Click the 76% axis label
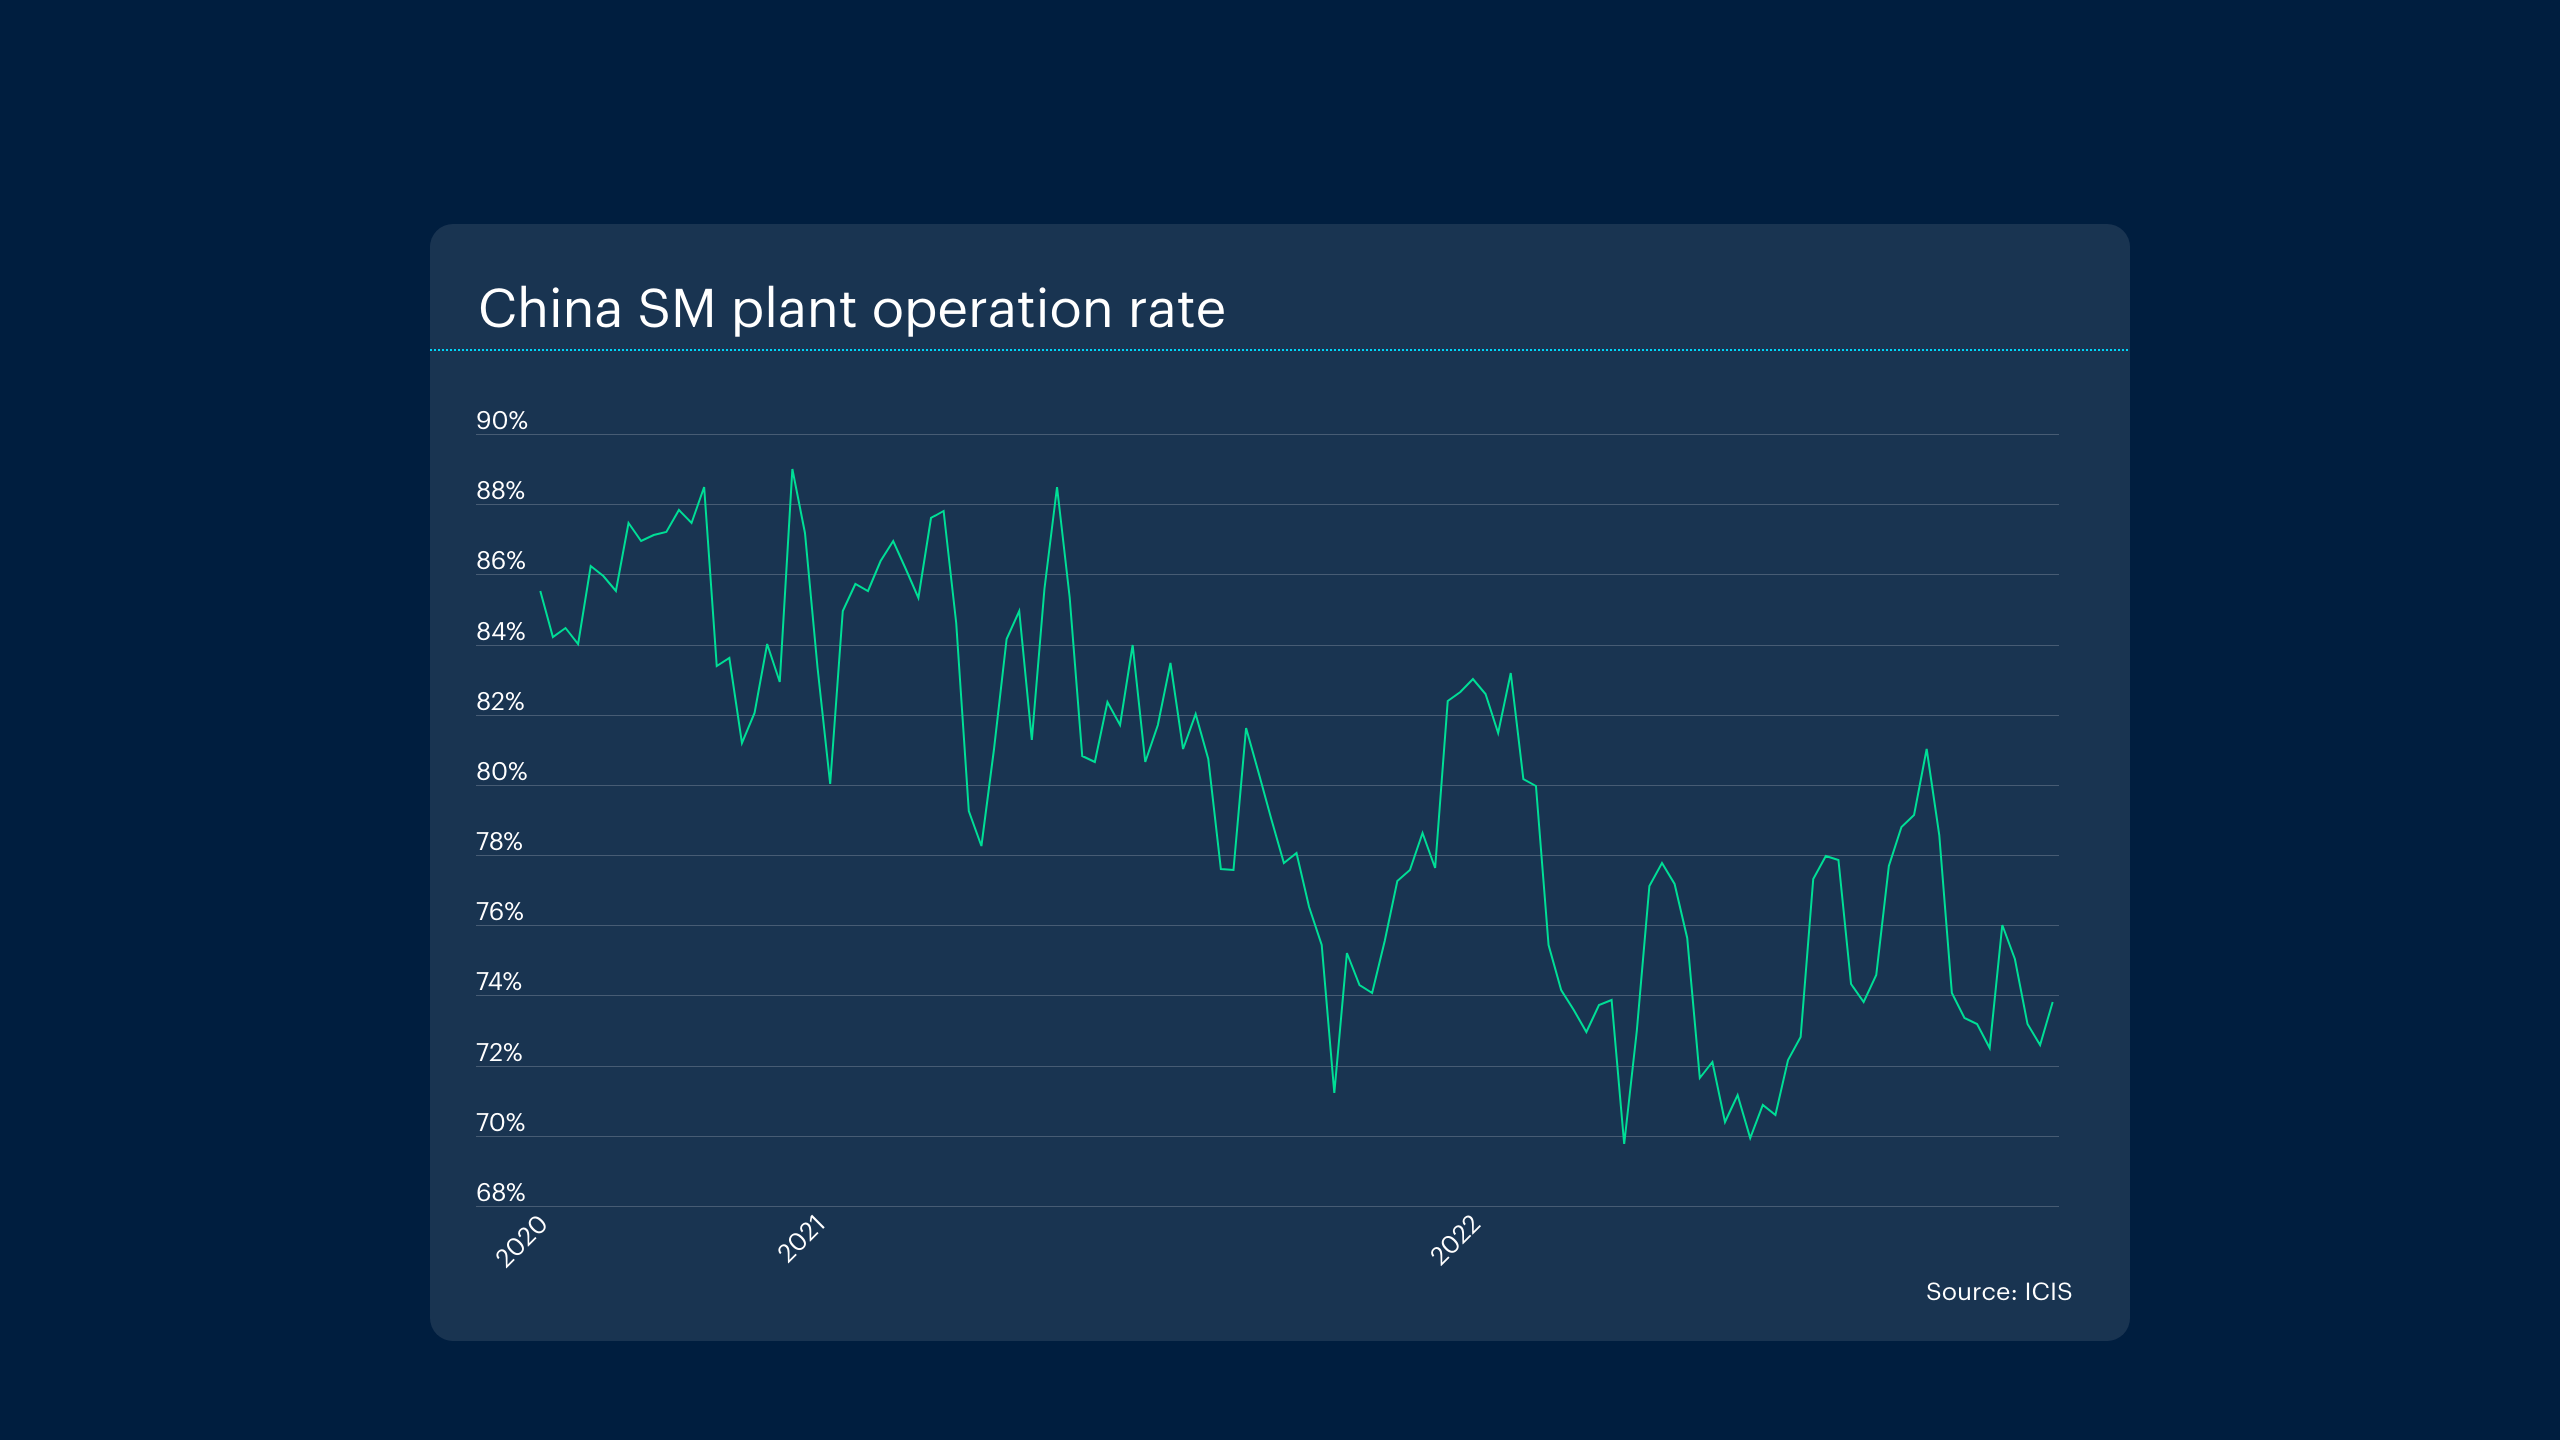 (x=499, y=912)
